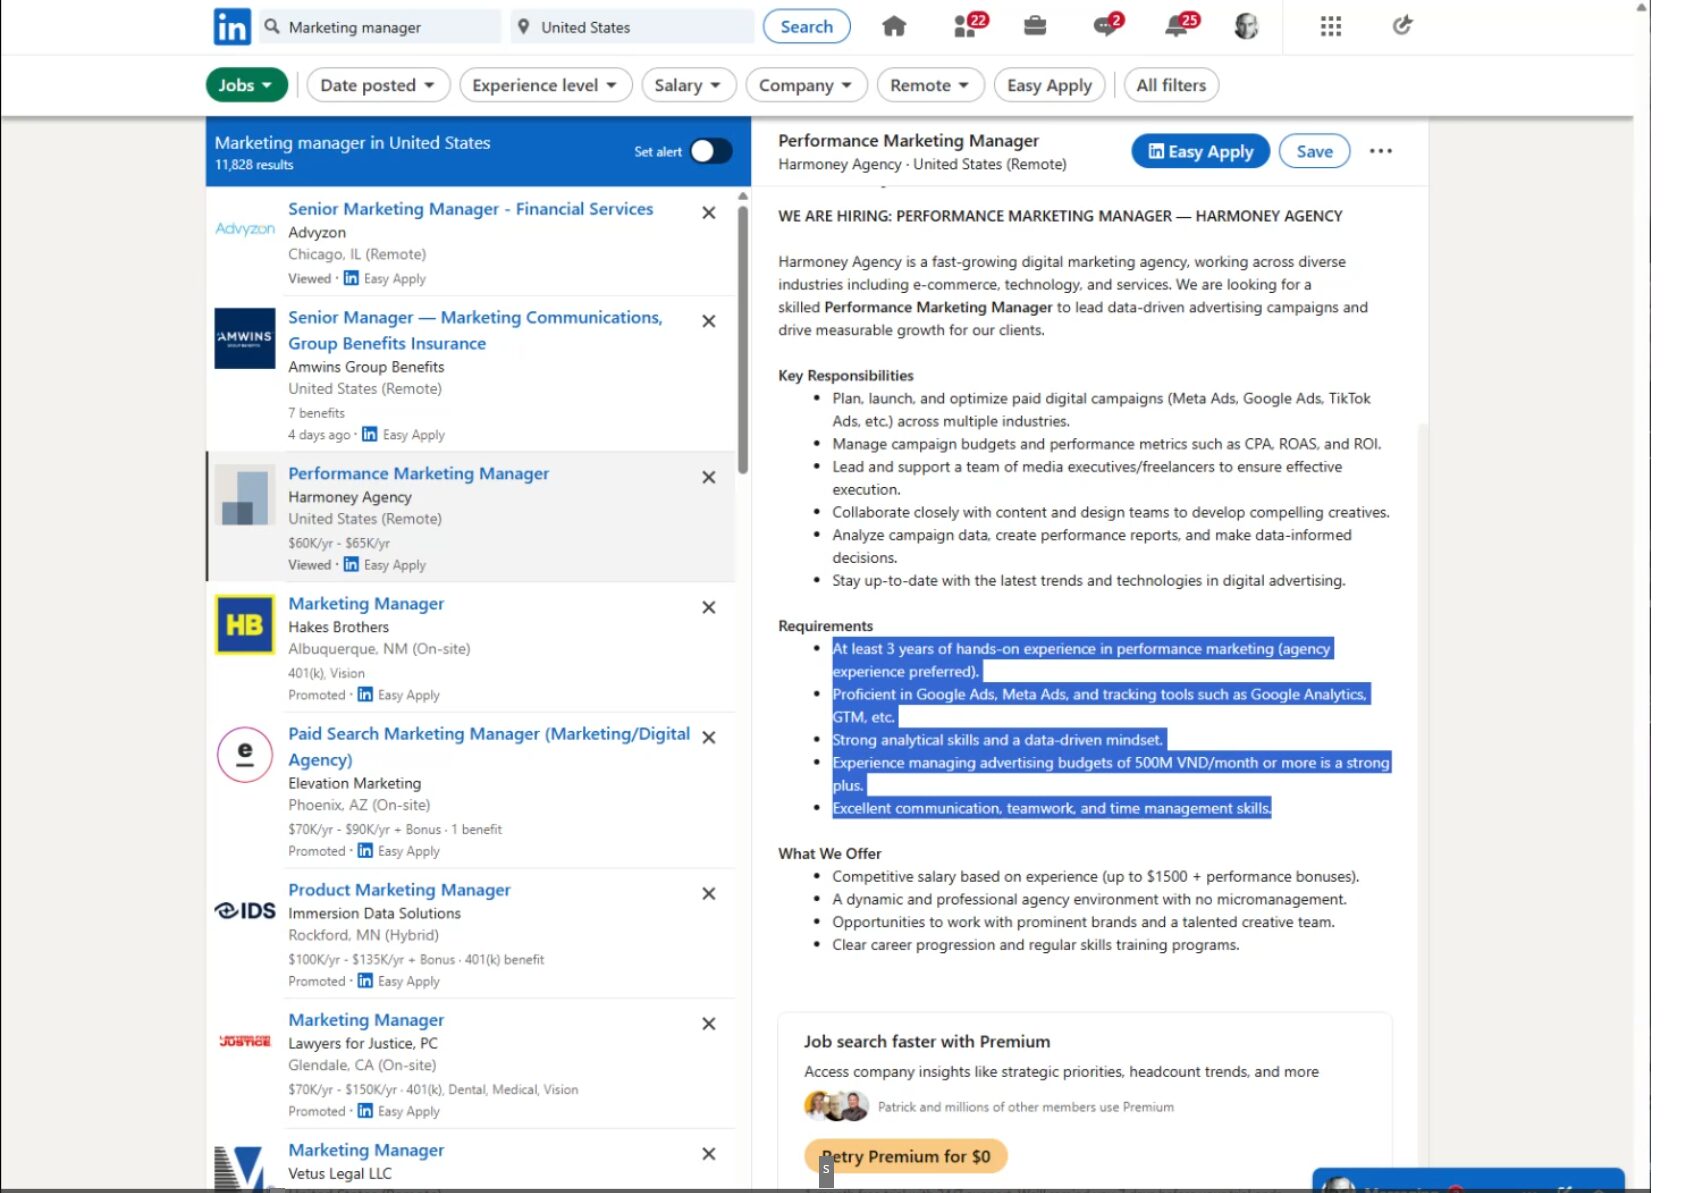Click Retry Premium for $0 button

[x=905, y=1156]
